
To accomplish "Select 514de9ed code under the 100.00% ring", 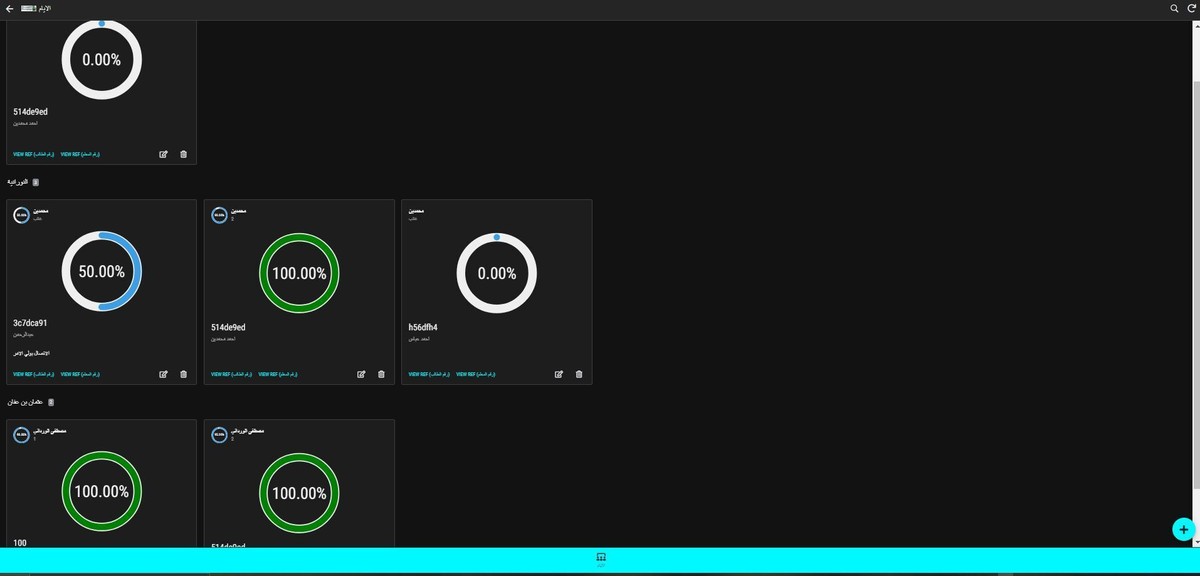I will (x=228, y=327).
